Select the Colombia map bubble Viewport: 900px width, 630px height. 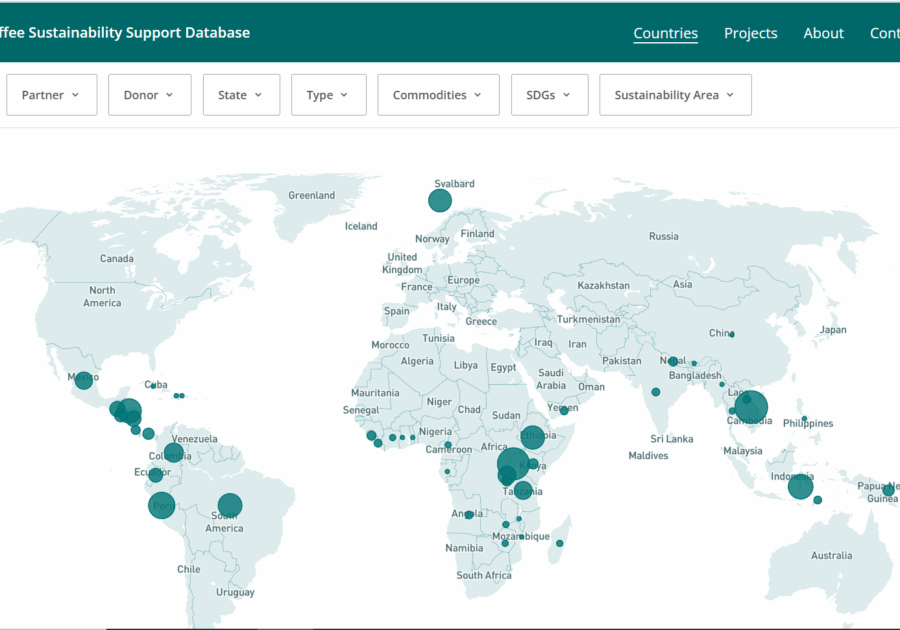173,453
